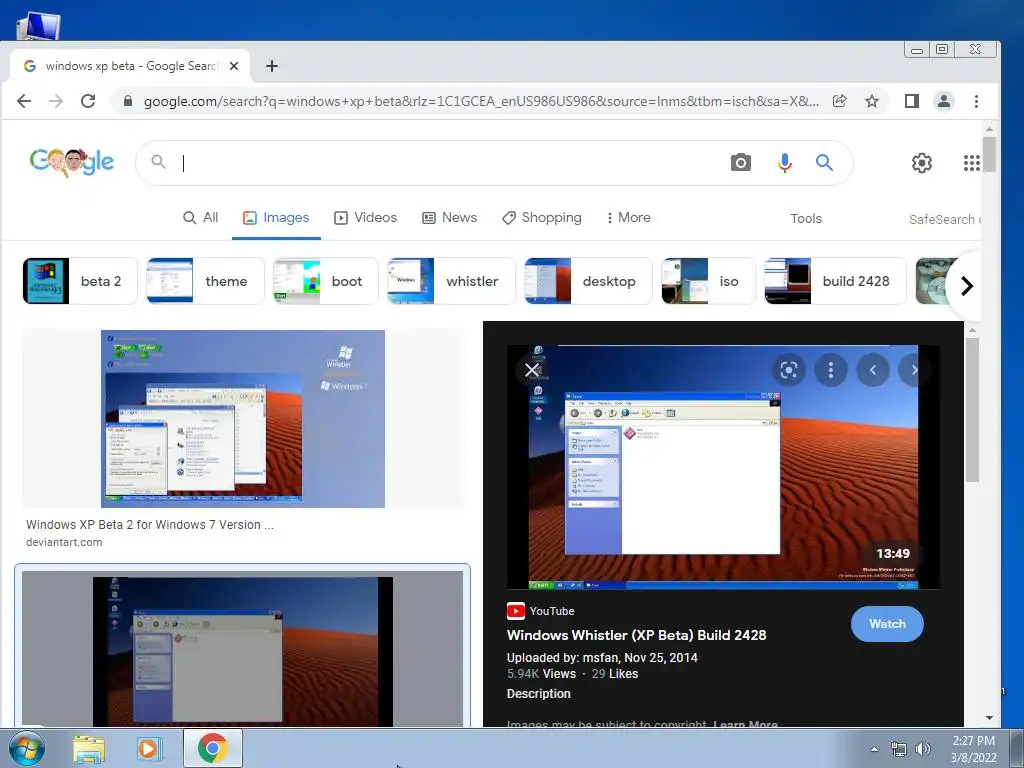The width and height of the screenshot is (1024, 768).
Task: Click the site lock icon in address bar
Action: 128,101
